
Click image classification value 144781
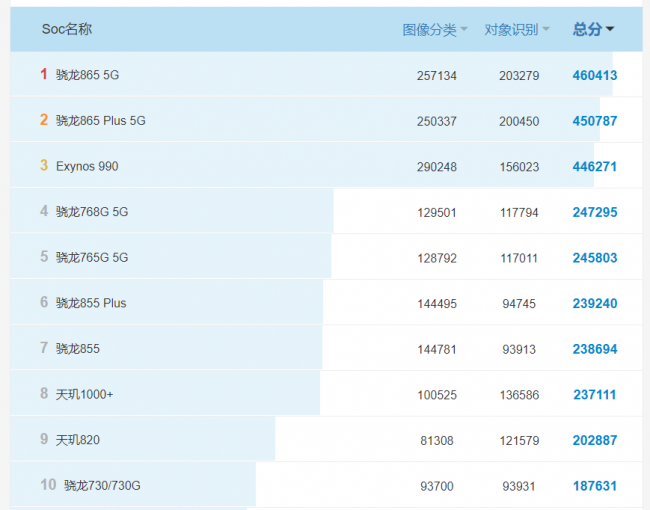point(437,350)
